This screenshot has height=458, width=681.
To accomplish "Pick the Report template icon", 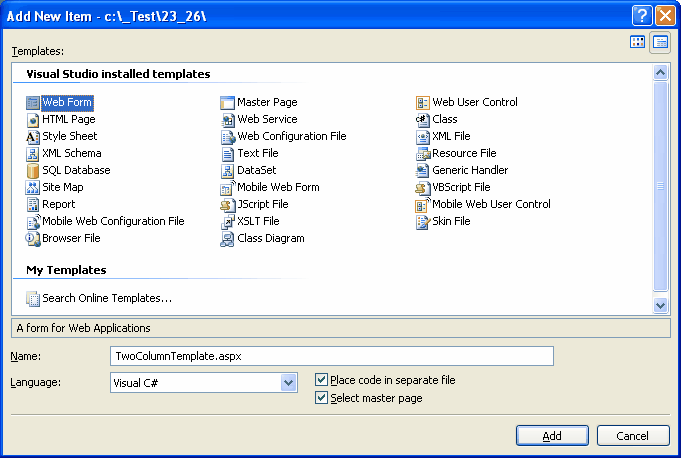I will [x=33, y=204].
